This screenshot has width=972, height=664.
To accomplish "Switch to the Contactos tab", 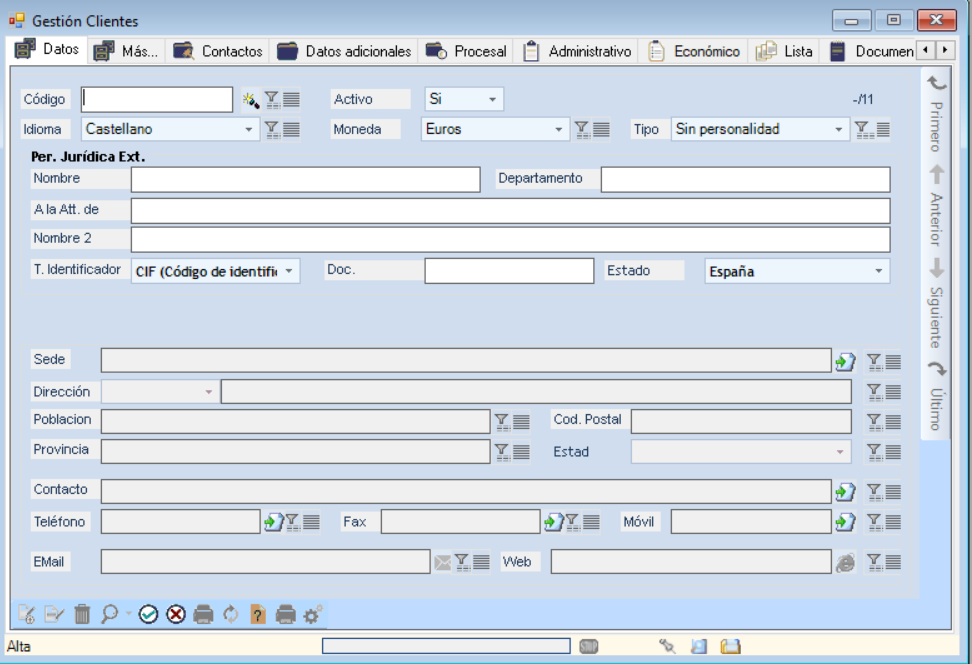I will pyautogui.click(x=219, y=51).
